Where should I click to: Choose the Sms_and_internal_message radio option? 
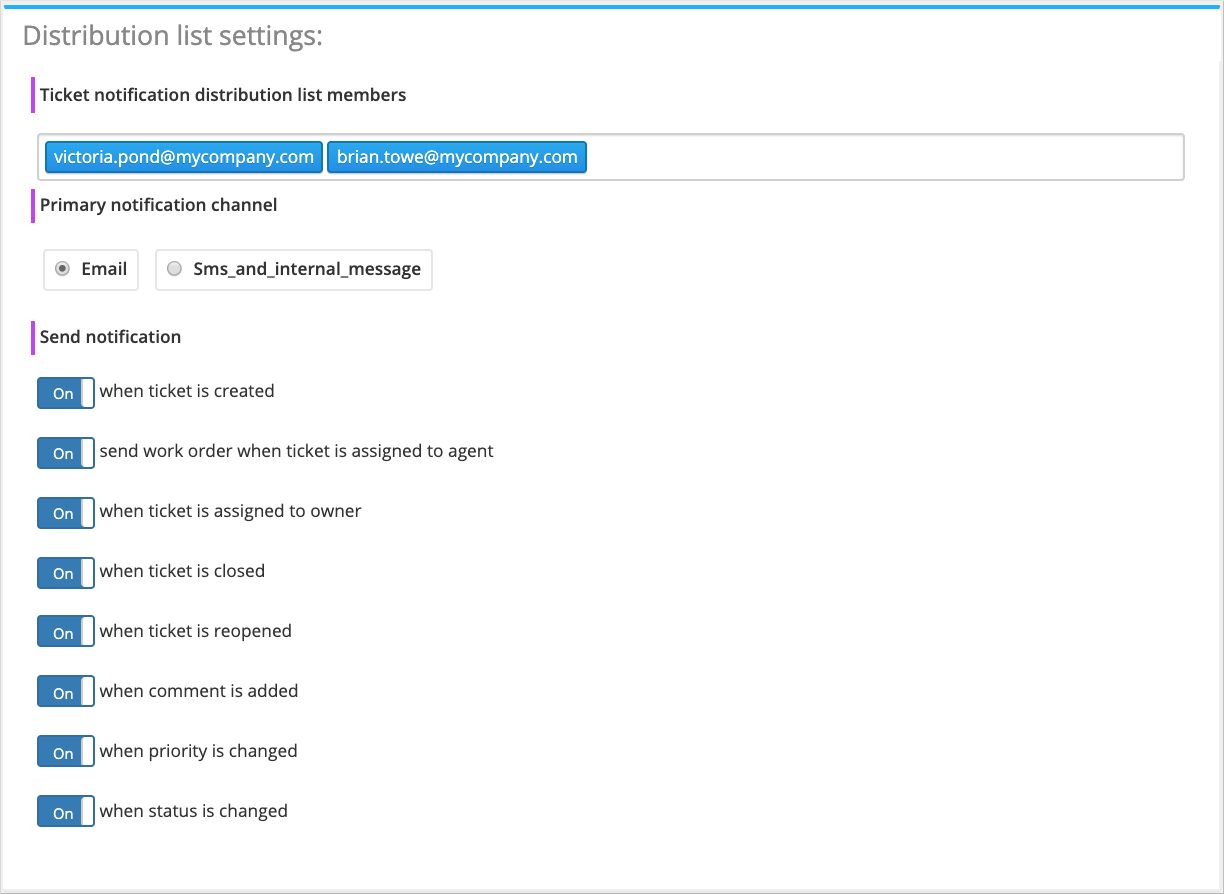pos(175,269)
